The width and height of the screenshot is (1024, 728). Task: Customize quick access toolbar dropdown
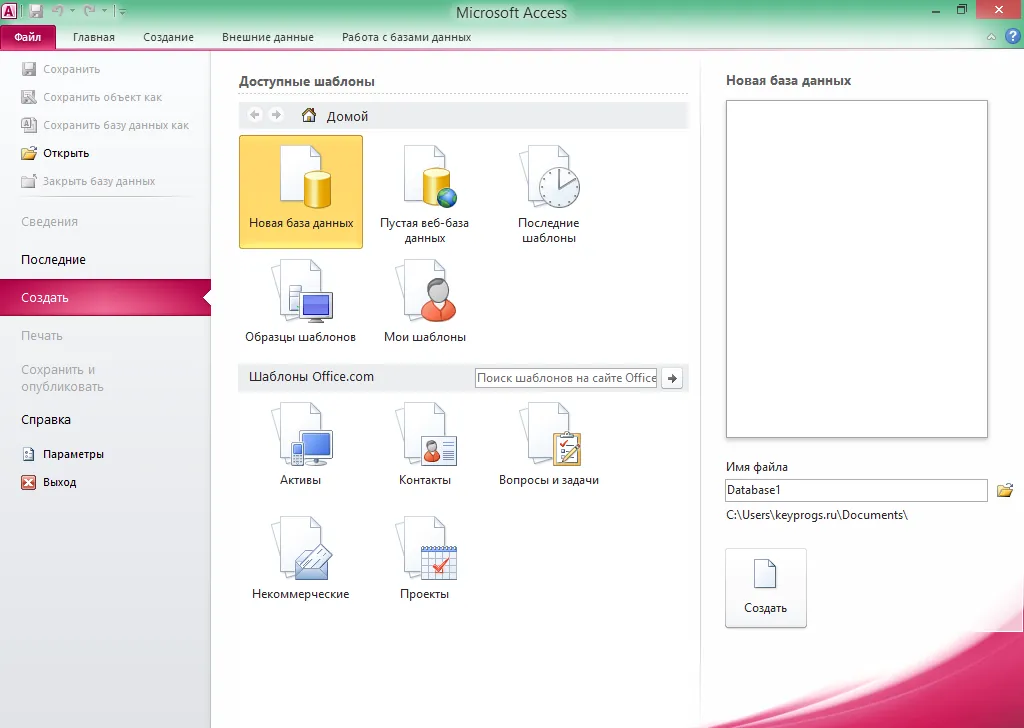coord(122,11)
